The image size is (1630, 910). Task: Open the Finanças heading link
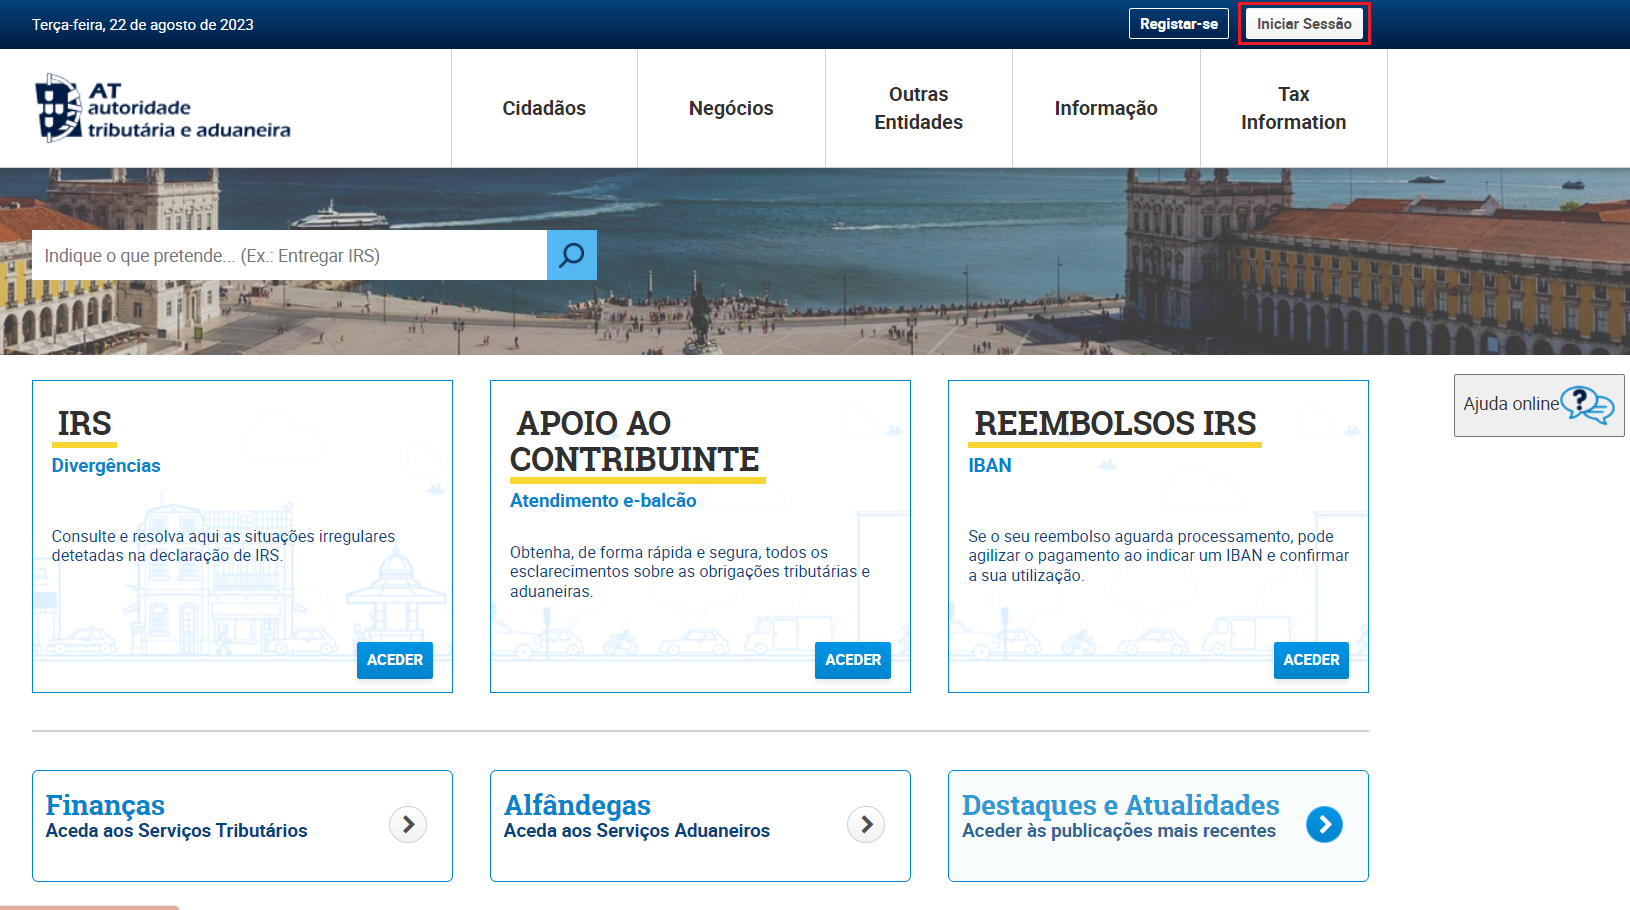[x=105, y=805]
